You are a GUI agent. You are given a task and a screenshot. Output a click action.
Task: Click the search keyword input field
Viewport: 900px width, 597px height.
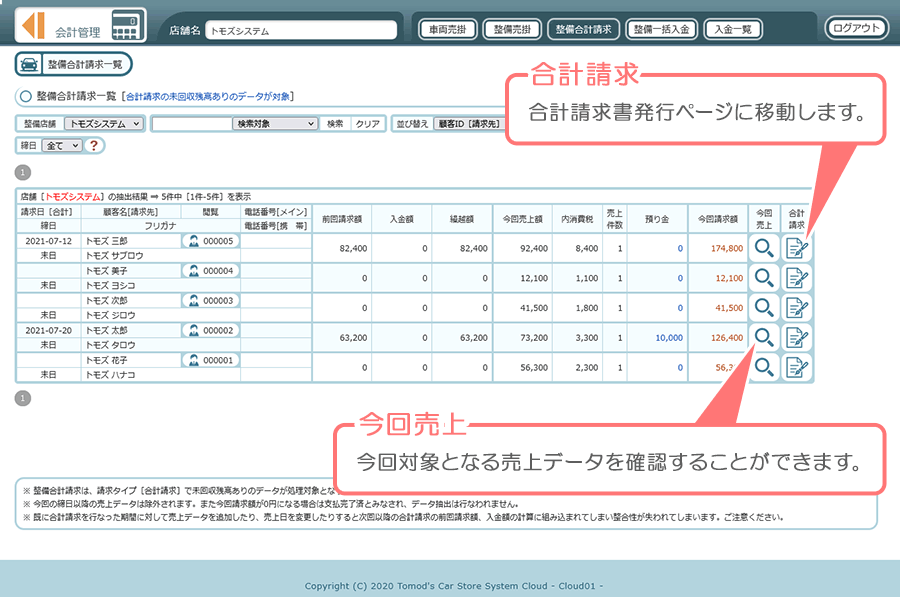tap(192, 123)
